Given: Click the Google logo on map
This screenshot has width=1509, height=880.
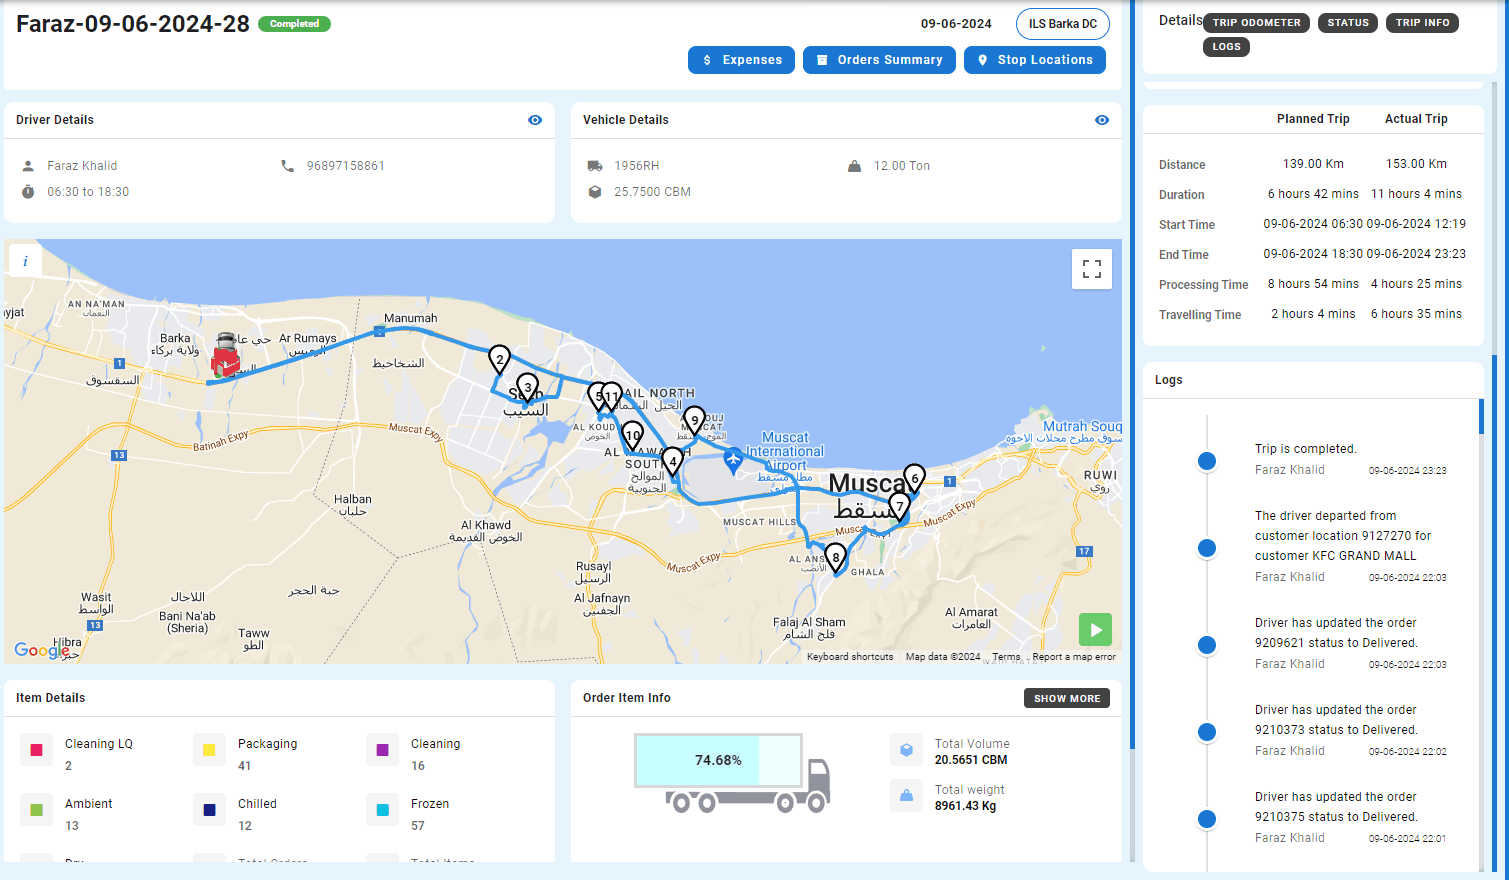Looking at the screenshot, I should [x=42, y=650].
